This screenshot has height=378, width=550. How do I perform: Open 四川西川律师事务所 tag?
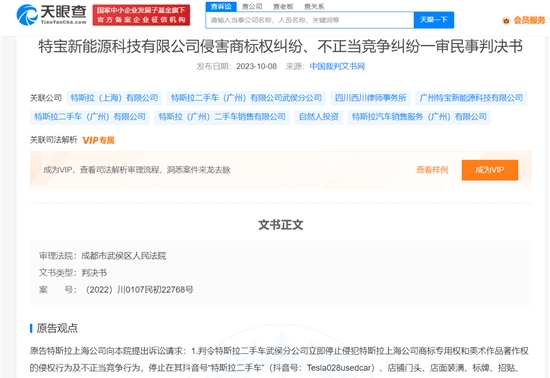pyautogui.click(x=370, y=98)
